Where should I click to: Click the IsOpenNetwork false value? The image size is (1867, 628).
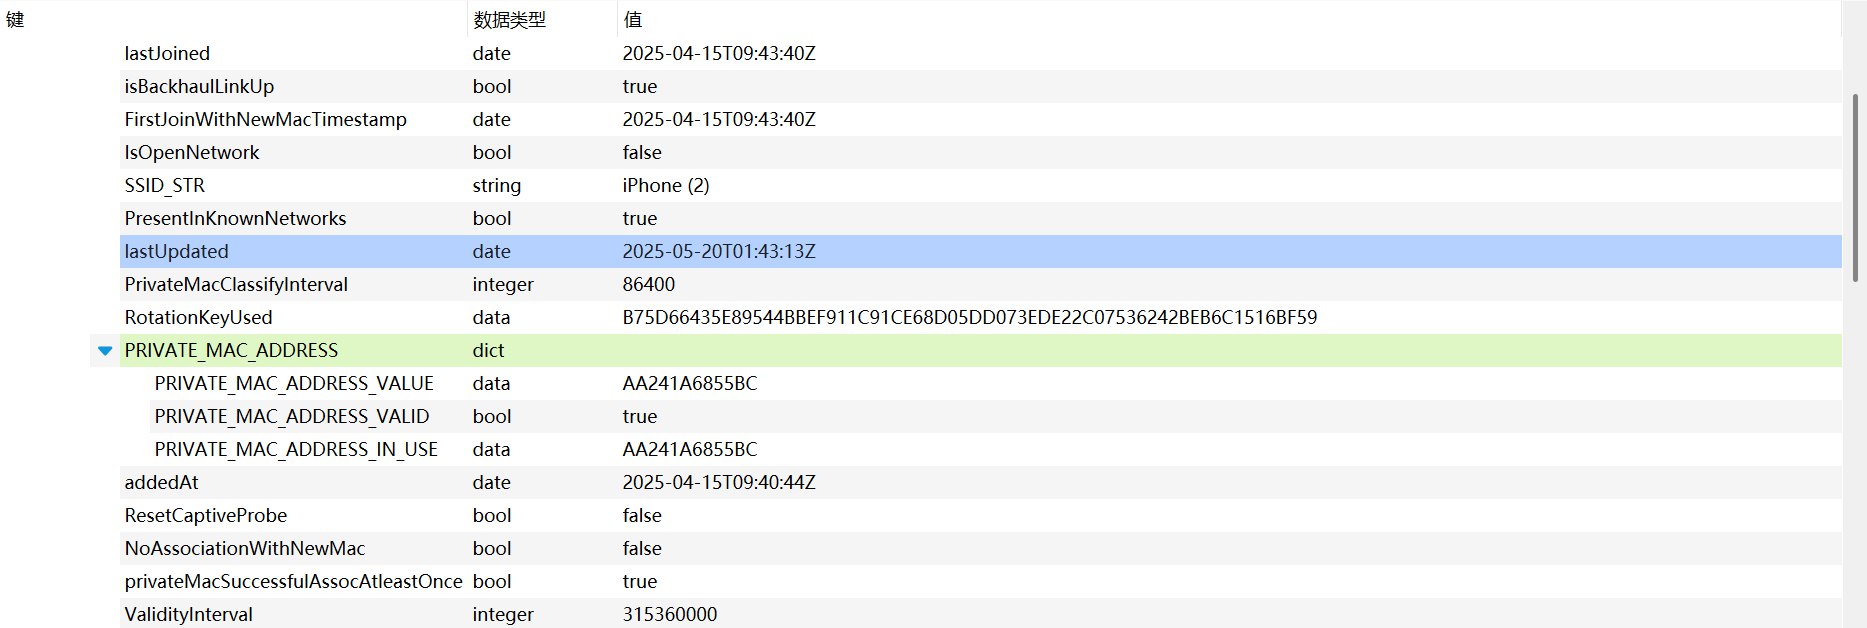click(642, 153)
